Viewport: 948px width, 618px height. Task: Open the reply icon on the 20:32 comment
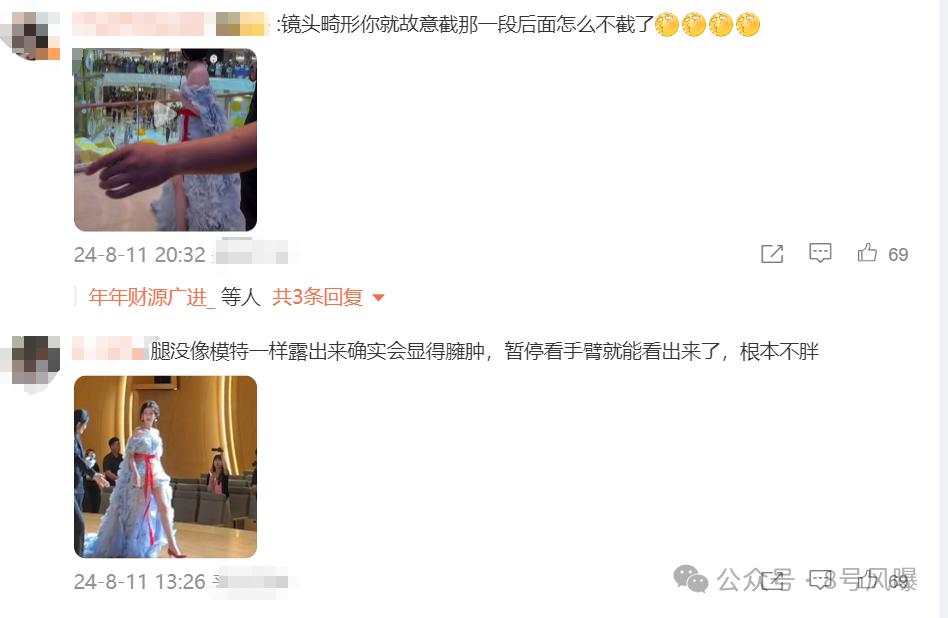[x=820, y=253]
